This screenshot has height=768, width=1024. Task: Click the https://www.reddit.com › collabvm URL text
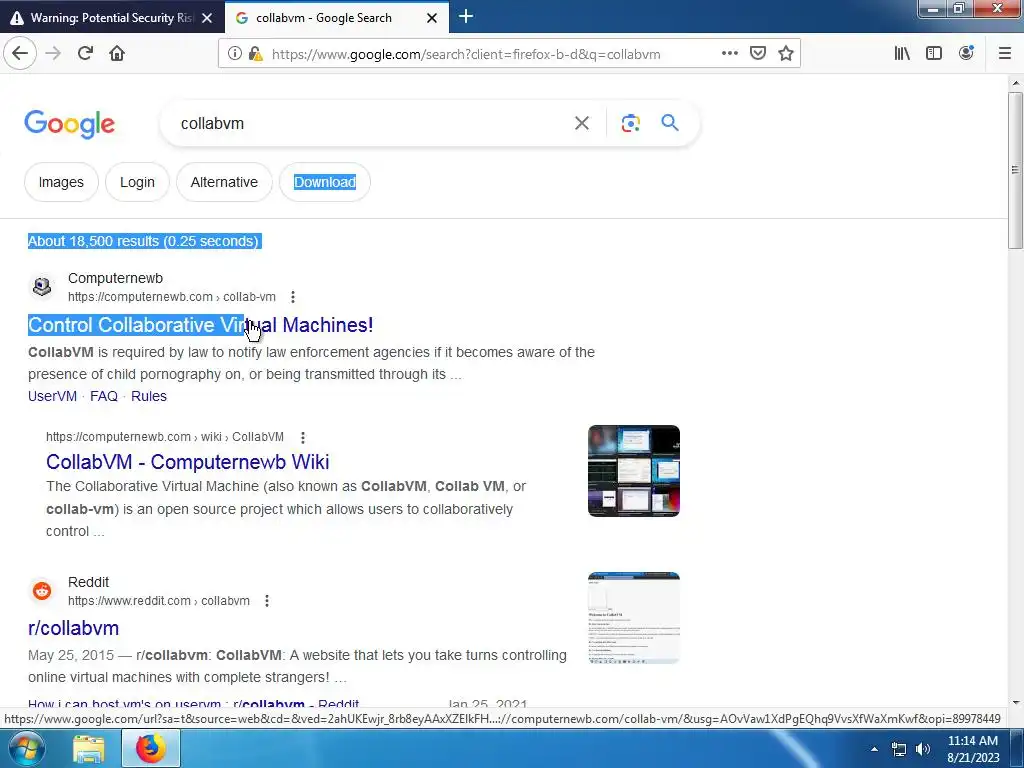click(x=159, y=601)
